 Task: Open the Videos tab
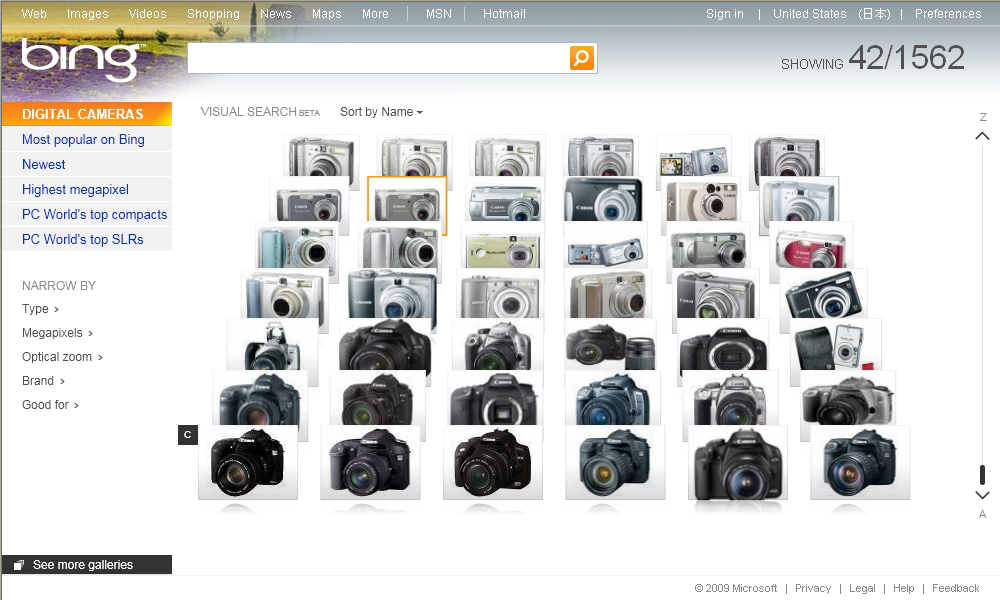point(147,13)
